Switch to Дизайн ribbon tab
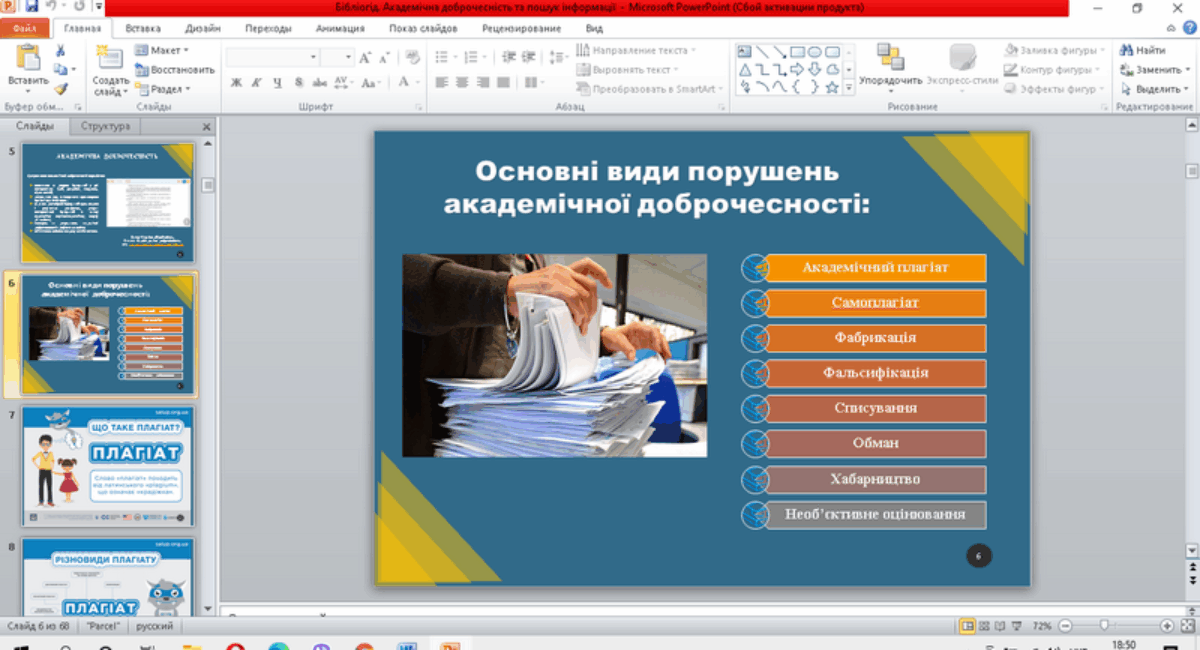The height and width of the screenshot is (650, 1200). 203,29
